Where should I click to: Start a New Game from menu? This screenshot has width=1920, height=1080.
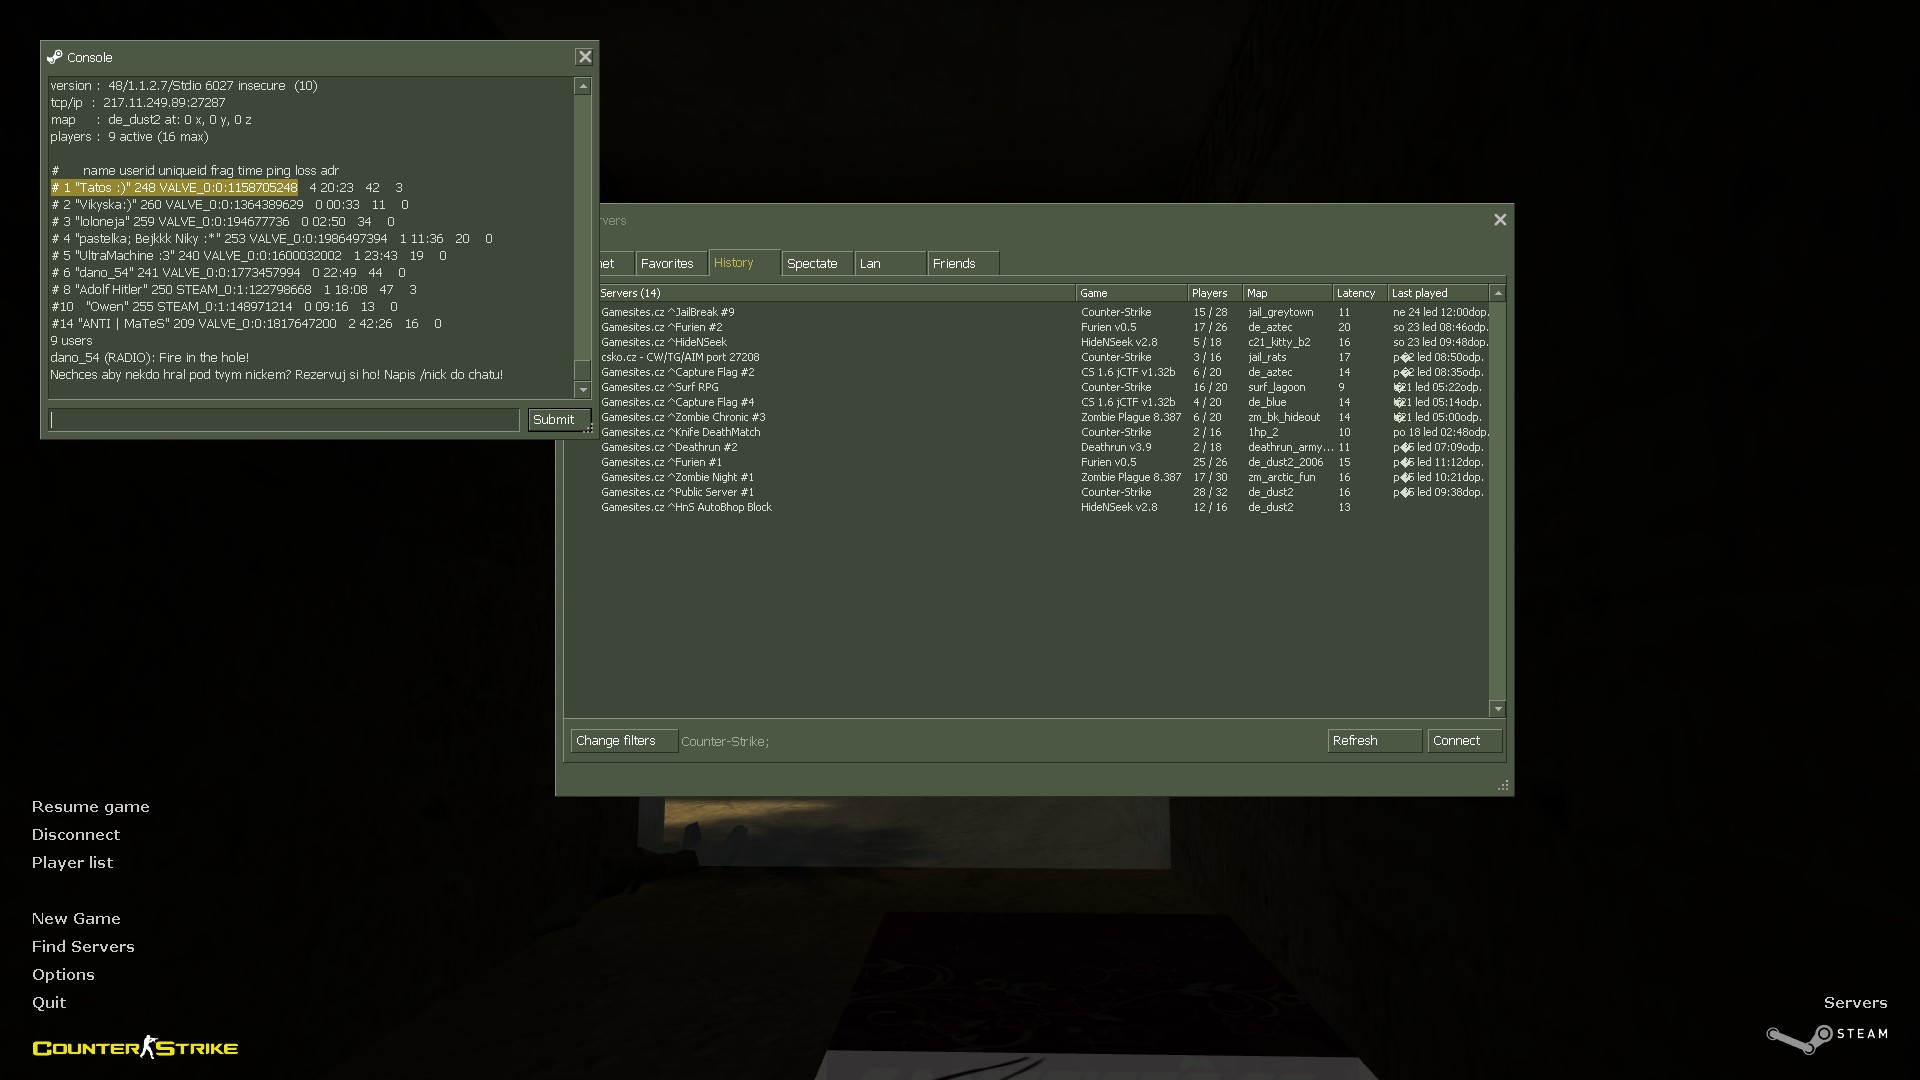click(x=76, y=919)
